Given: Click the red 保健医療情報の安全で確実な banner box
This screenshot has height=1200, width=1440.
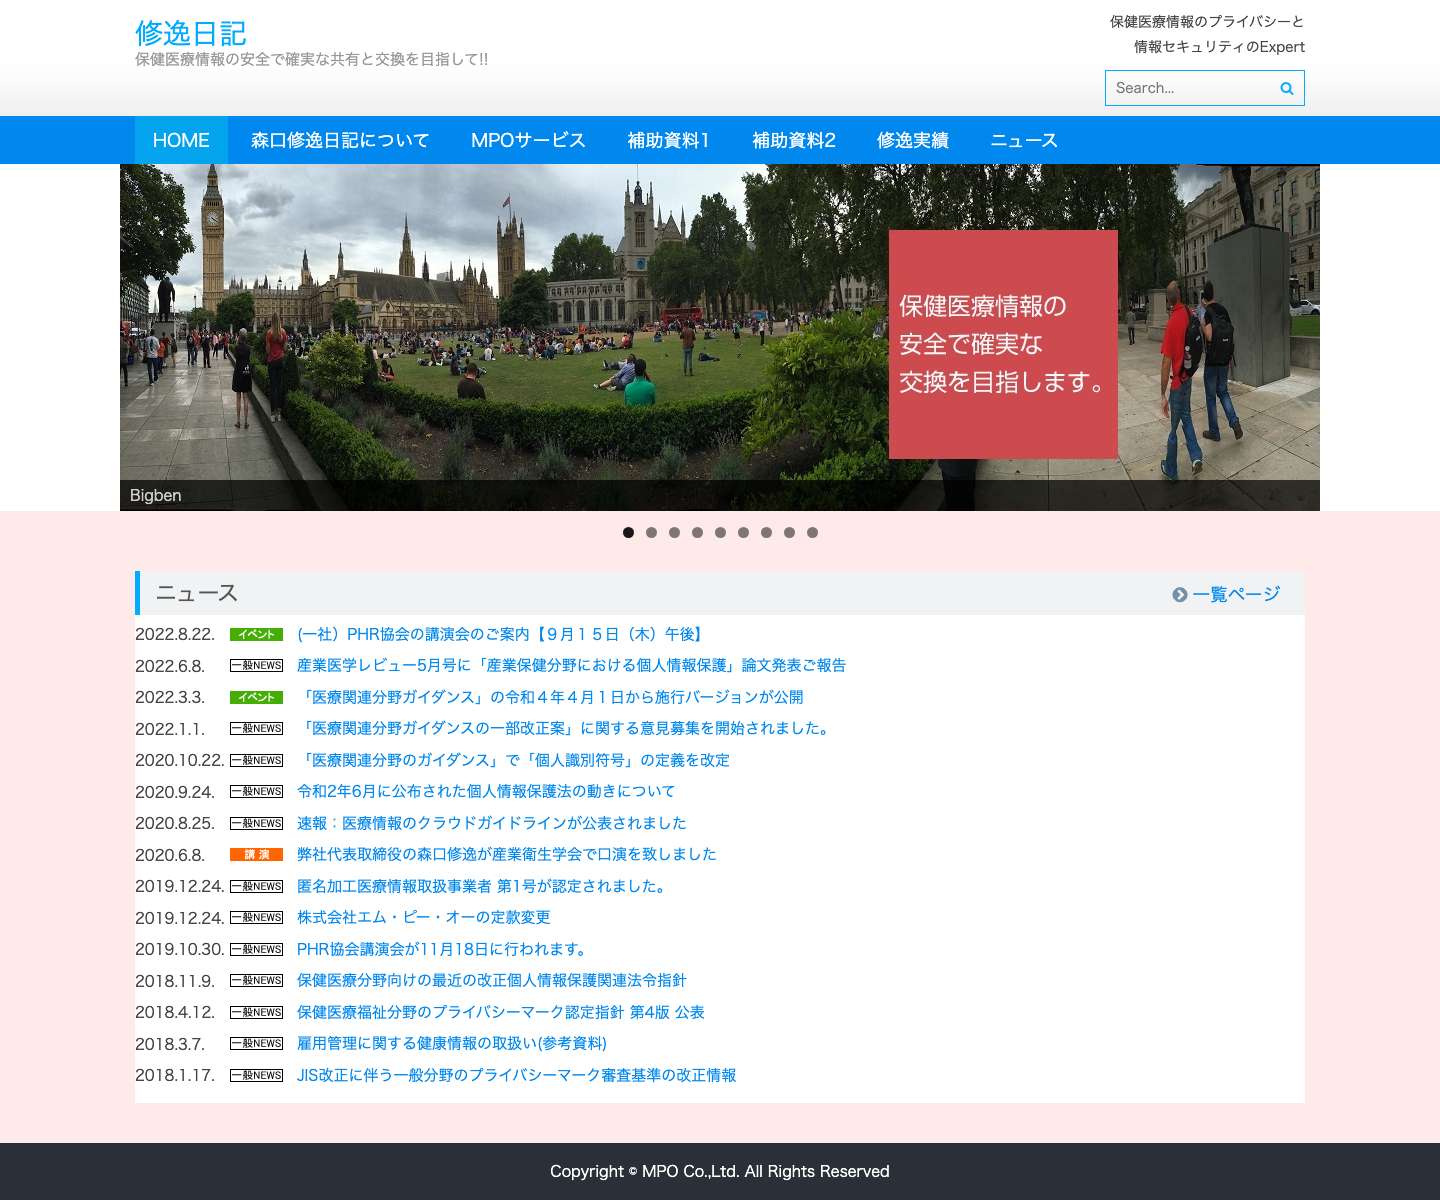Looking at the screenshot, I should 1003,345.
